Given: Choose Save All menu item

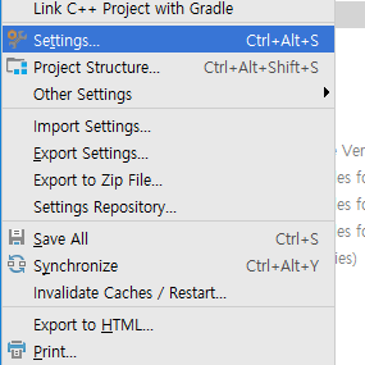Looking at the screenshot, I should tap(168, 239).
